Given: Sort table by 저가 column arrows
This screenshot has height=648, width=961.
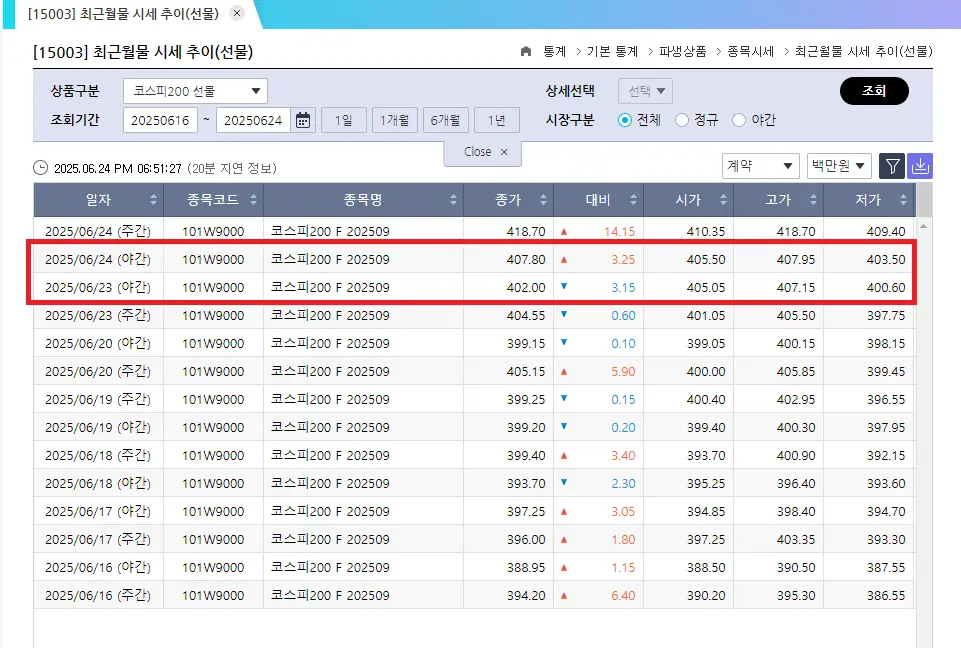Looking at the screenshot, I should pos(903,200).
